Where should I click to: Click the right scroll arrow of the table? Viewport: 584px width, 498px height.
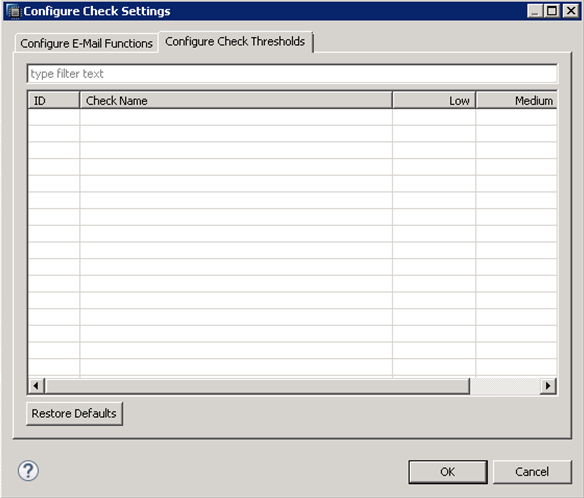548,386
